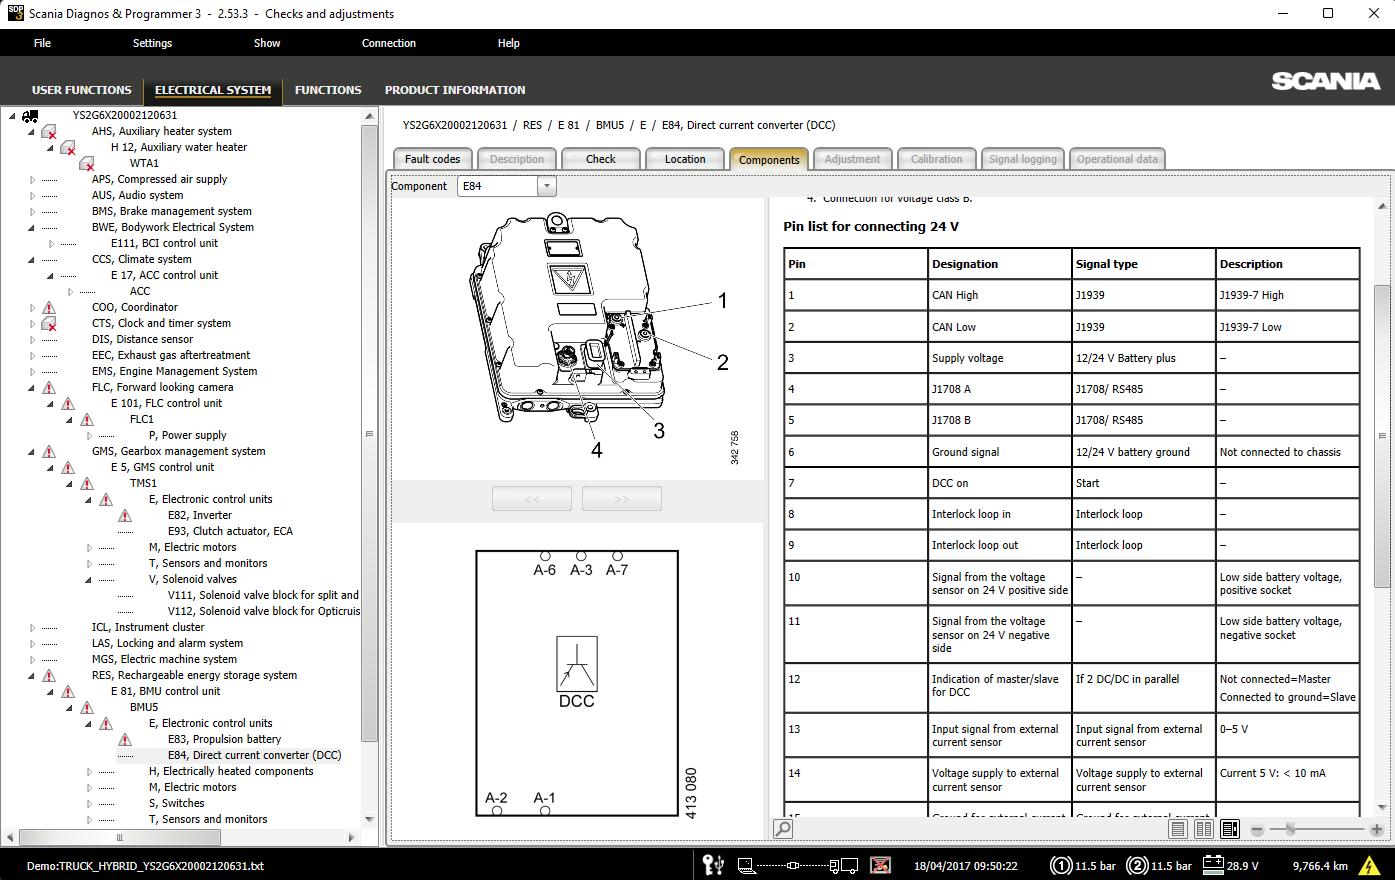Expand the APS, Compressed air supply node

pyautogui.click(x=31, y=179)
